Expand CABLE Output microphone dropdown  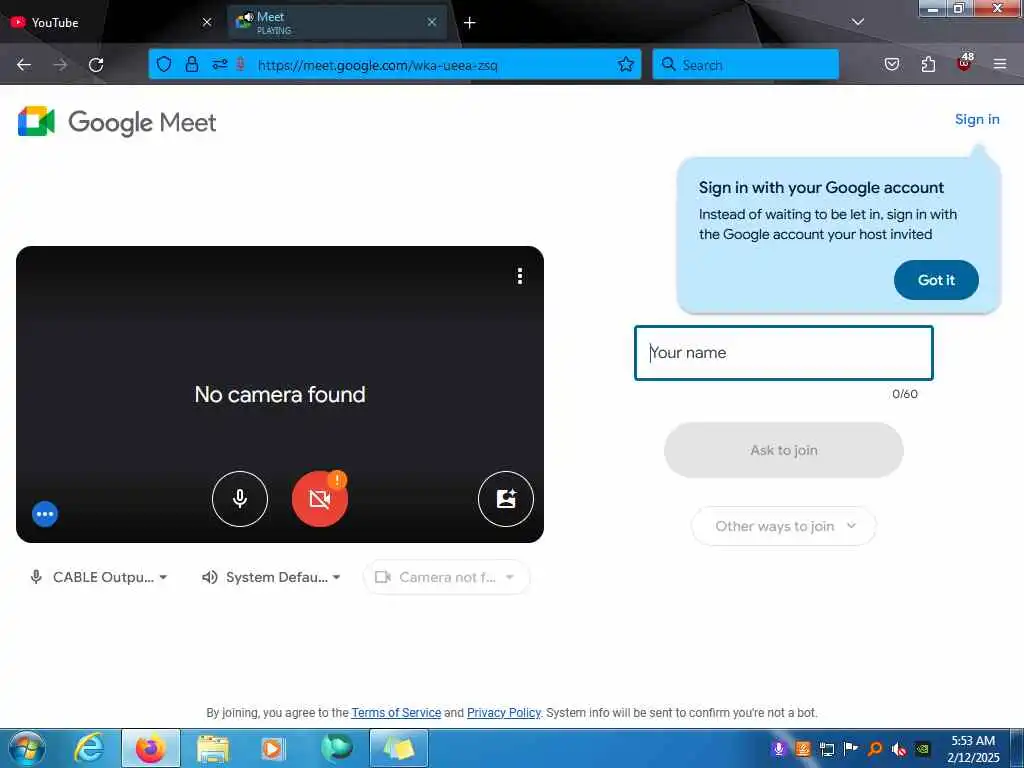point(99,577)
